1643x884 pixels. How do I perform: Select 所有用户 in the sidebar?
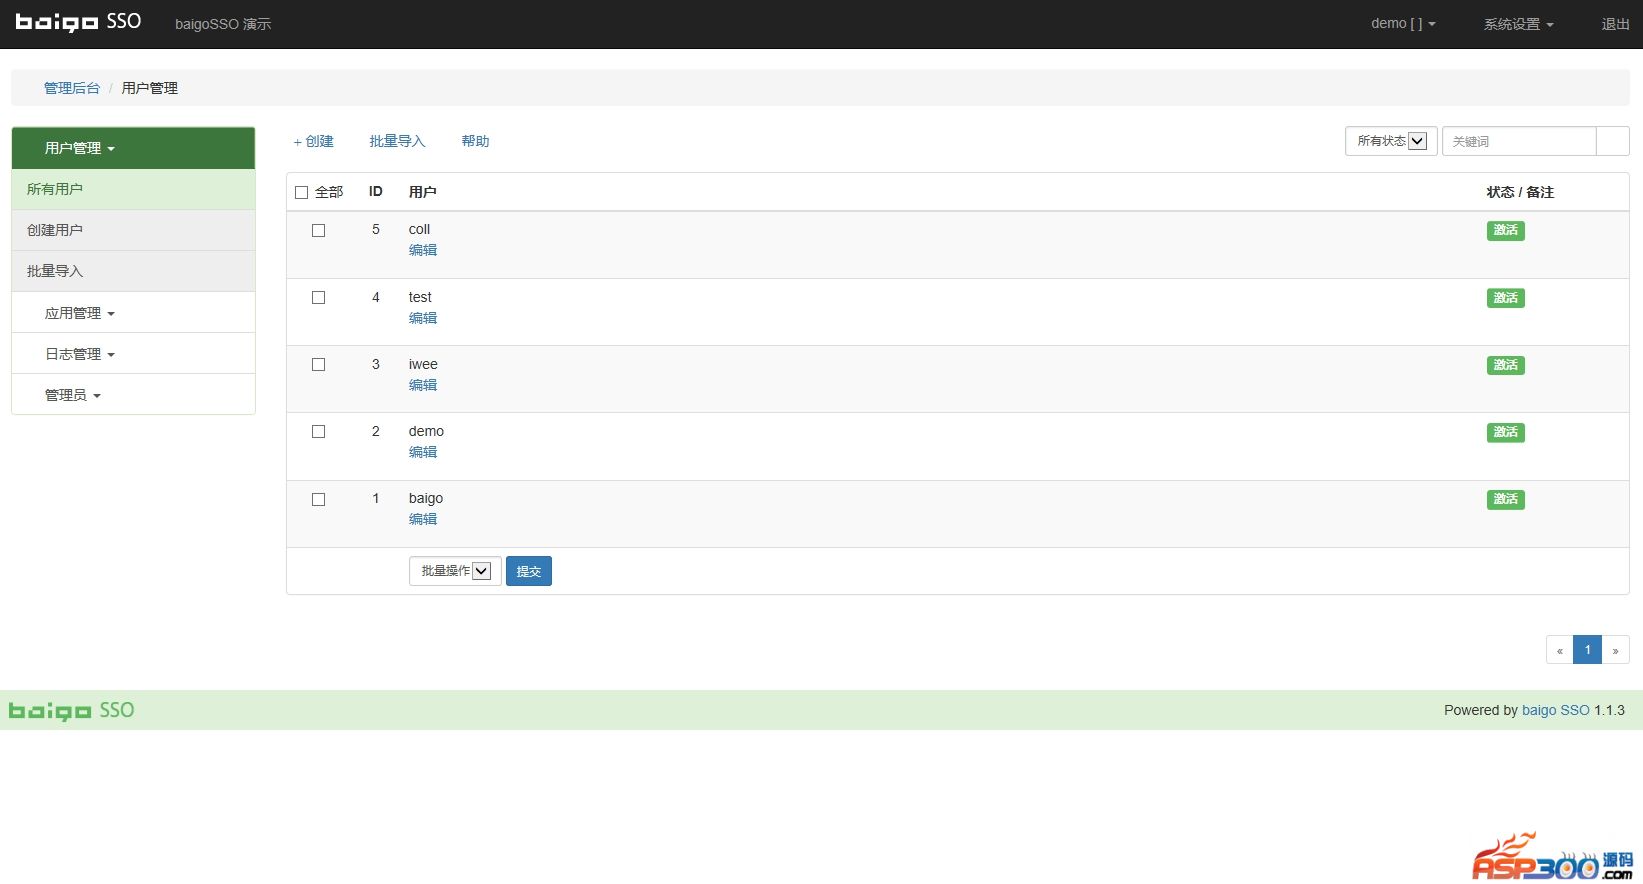133,189
